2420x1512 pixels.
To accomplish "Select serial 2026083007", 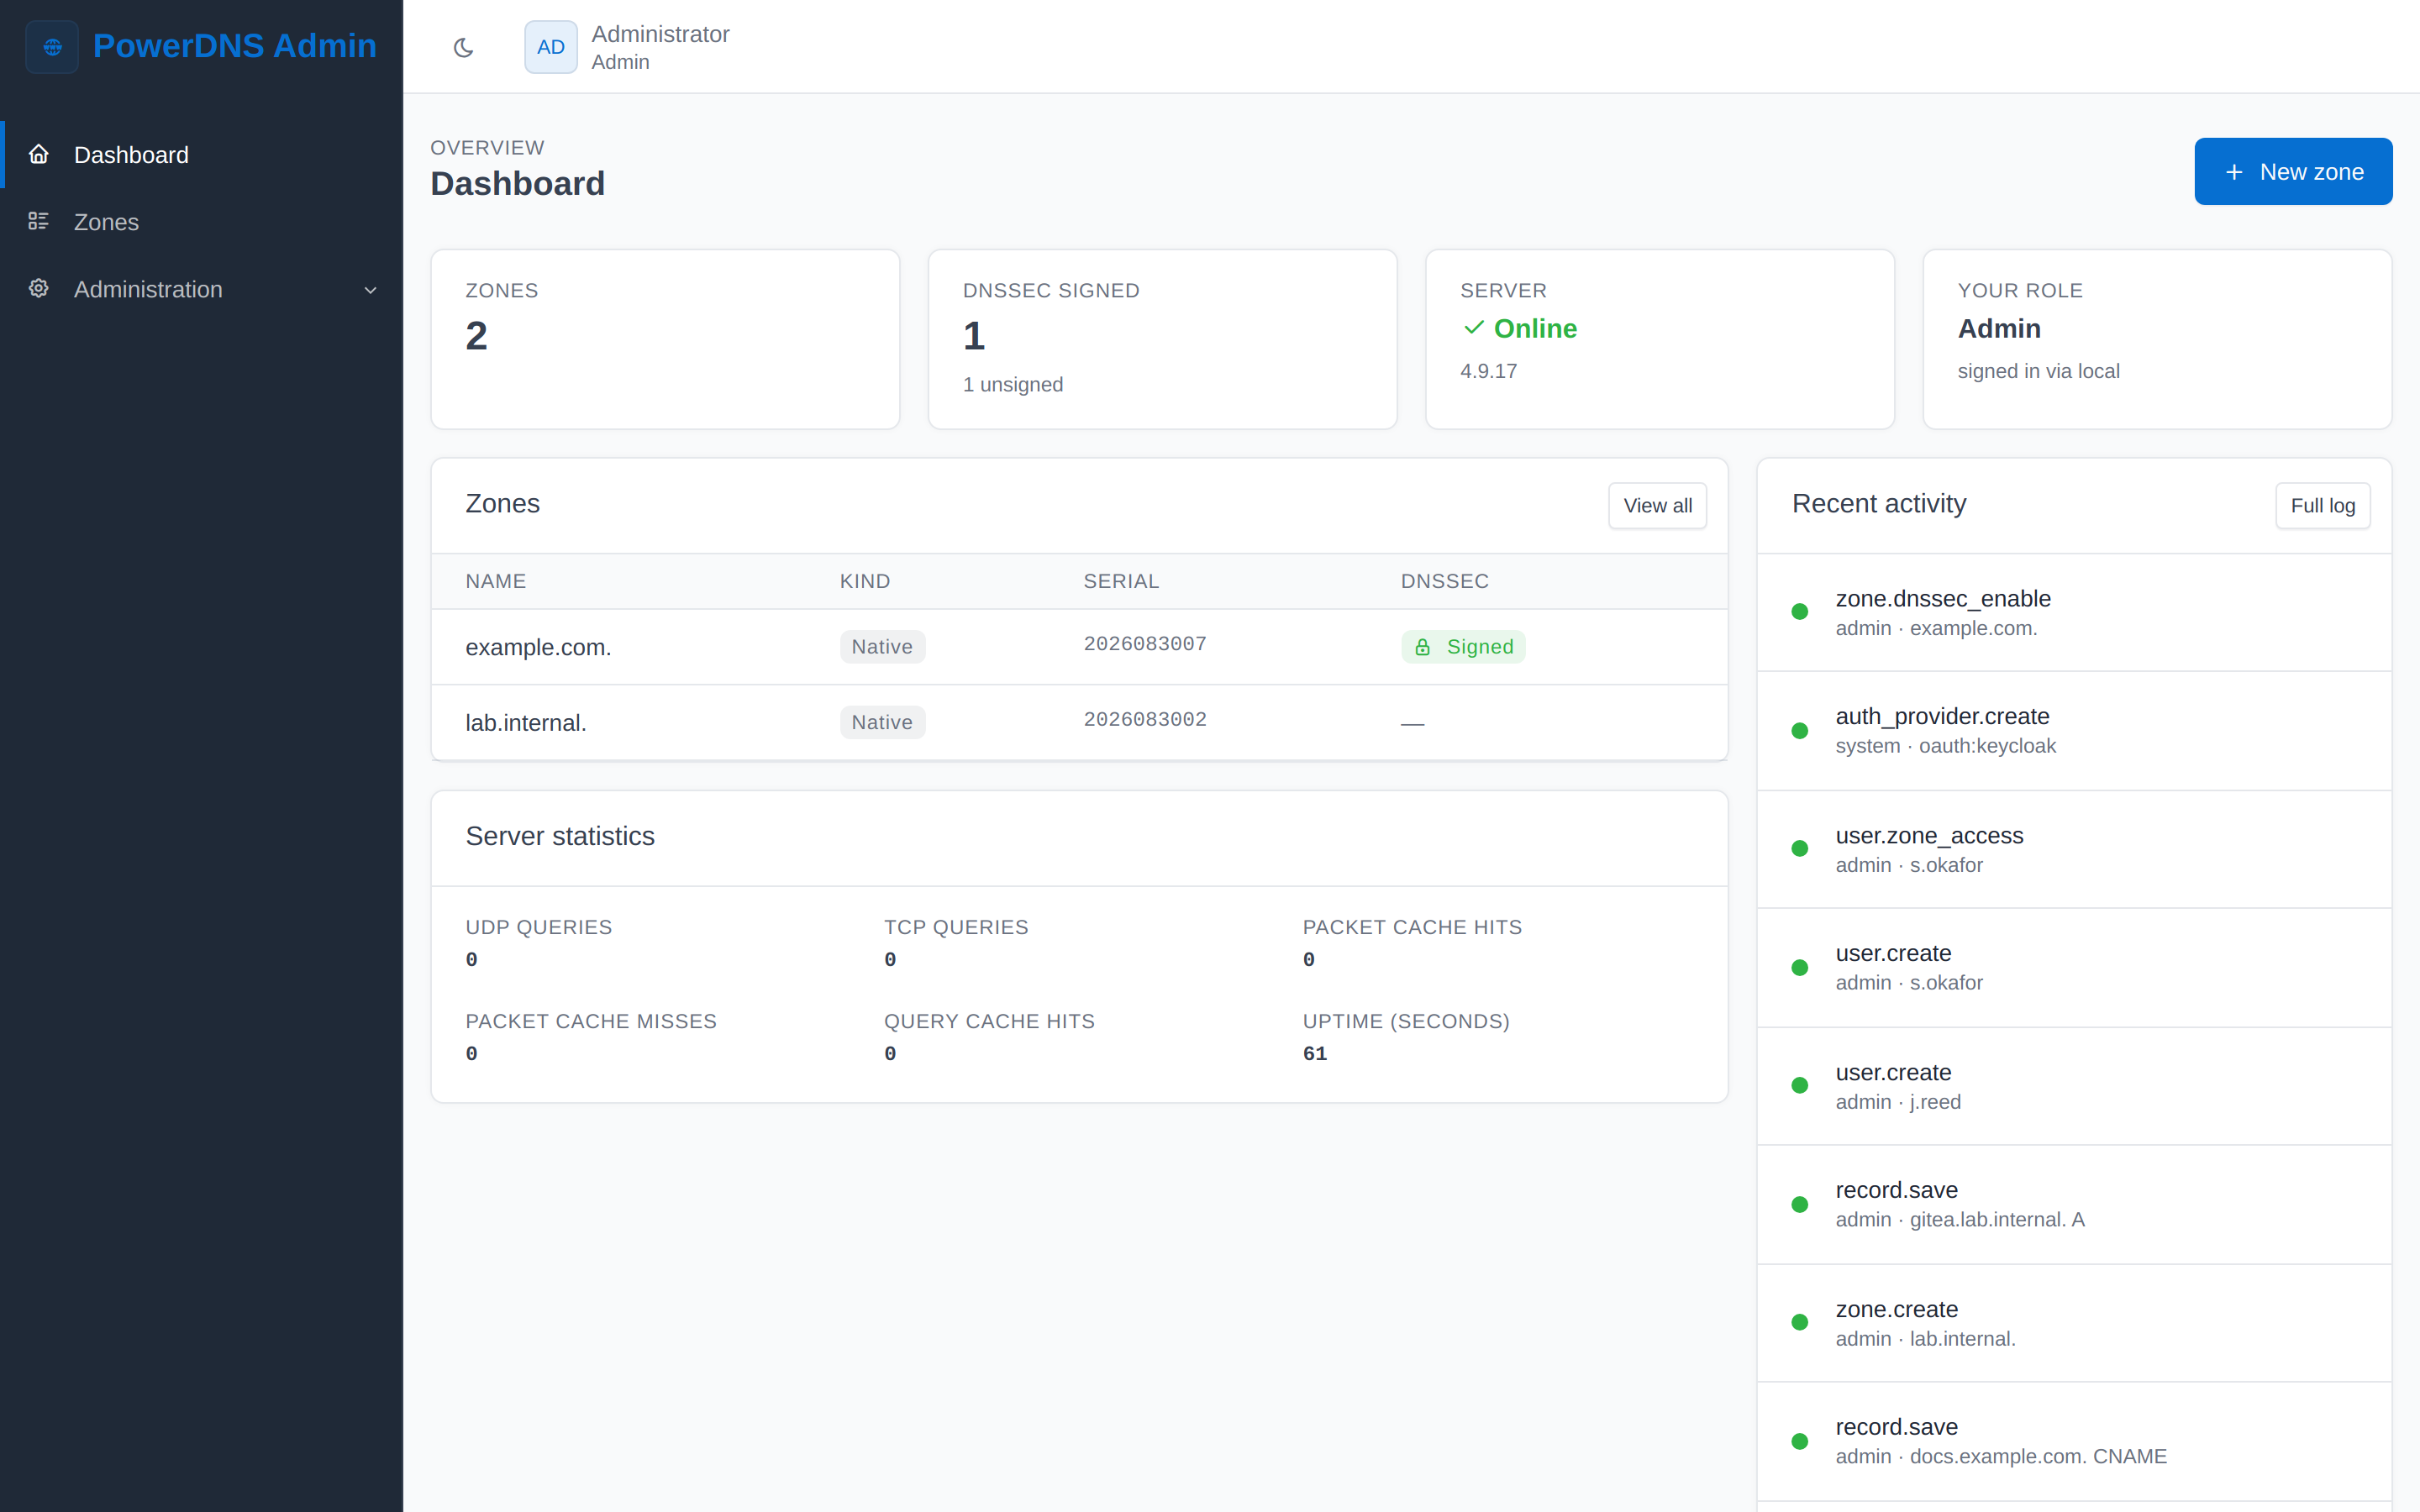I will (1145, 644).
